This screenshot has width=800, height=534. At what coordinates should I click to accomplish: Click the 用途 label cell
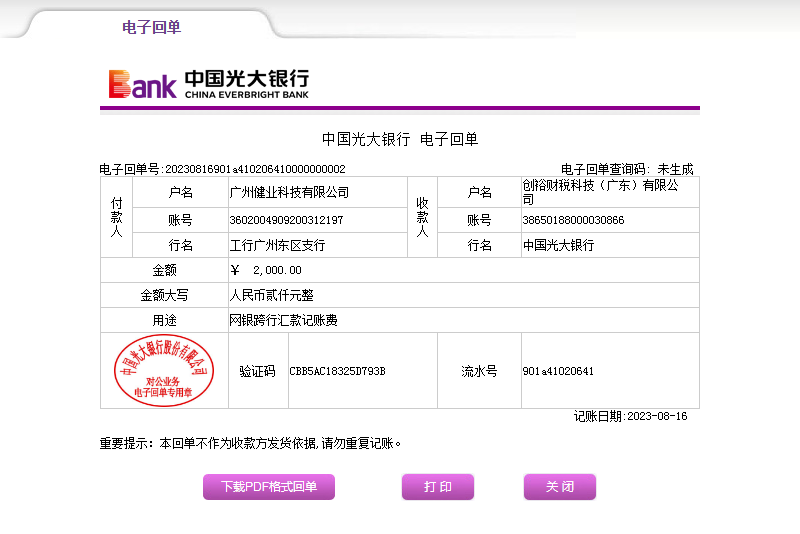click(x=164, y=320)
